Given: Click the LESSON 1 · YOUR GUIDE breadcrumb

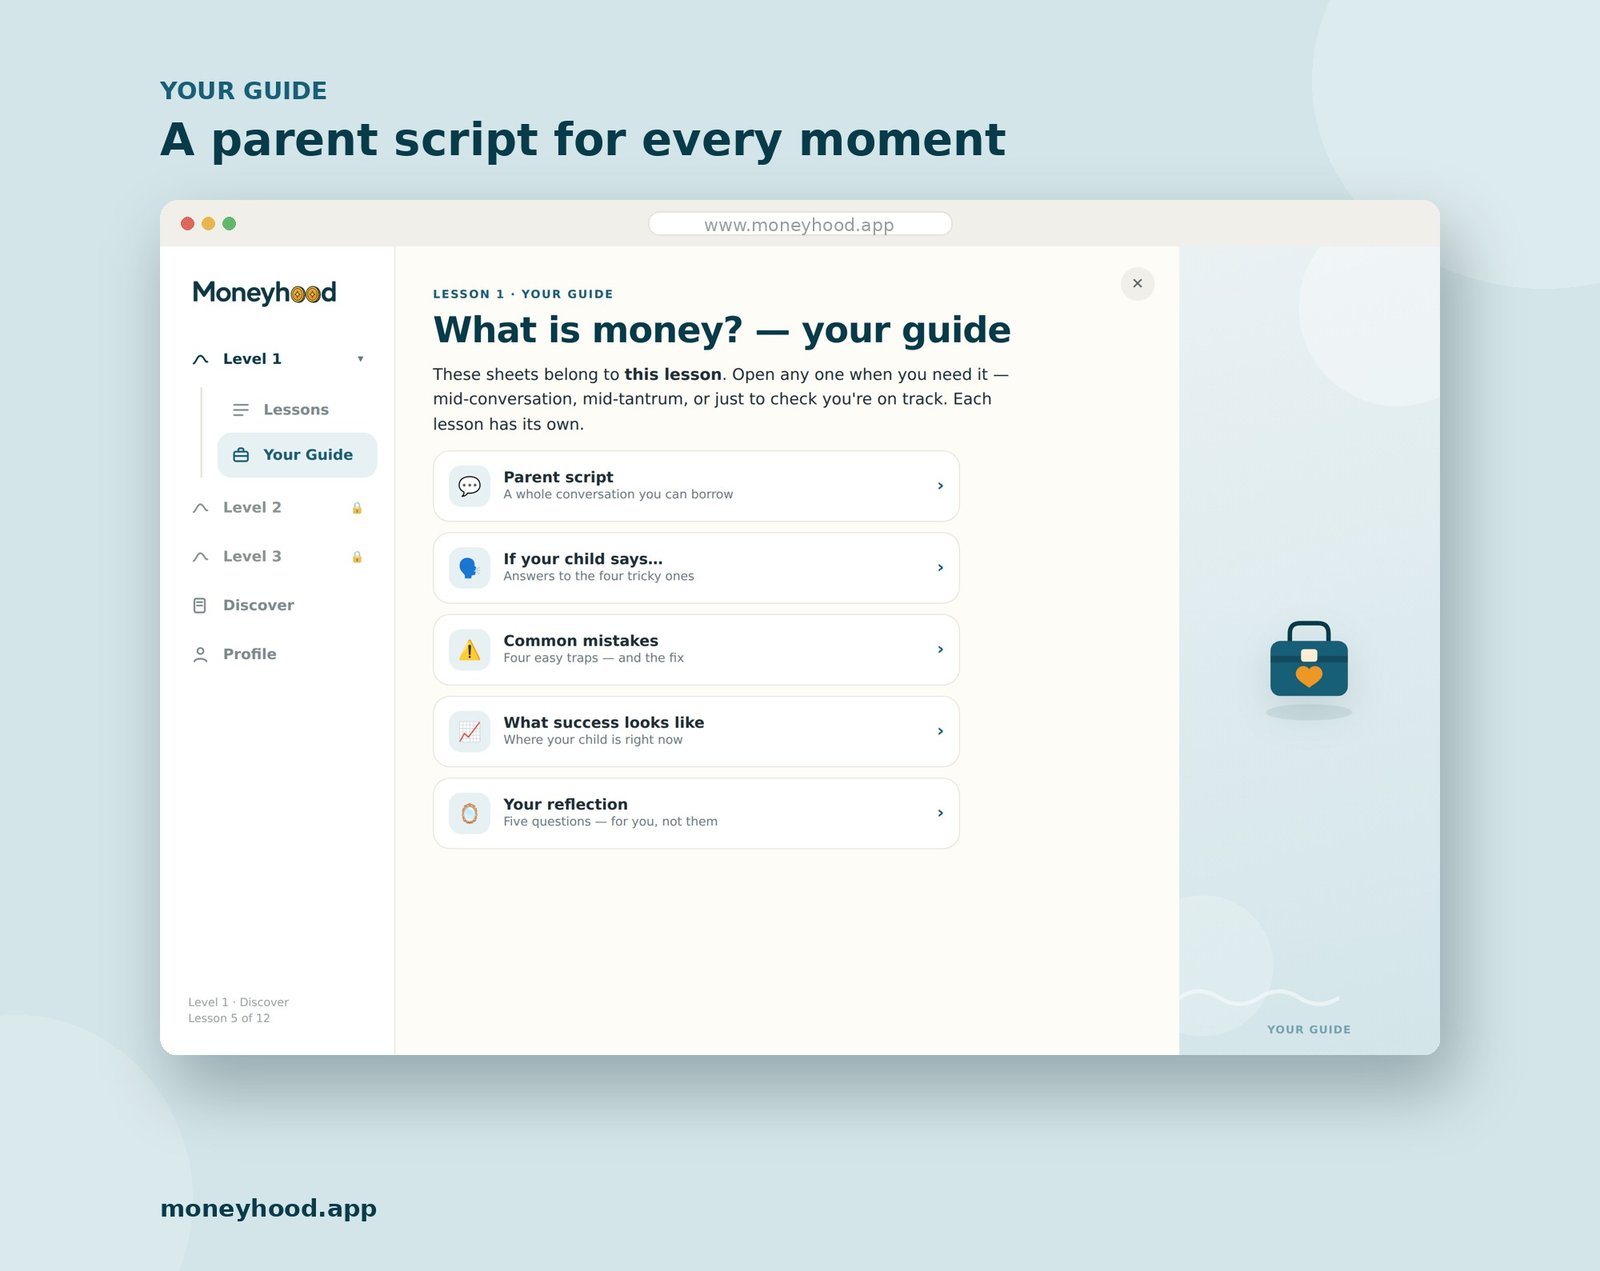Looking at the screenshot, I should coord(523,294).
